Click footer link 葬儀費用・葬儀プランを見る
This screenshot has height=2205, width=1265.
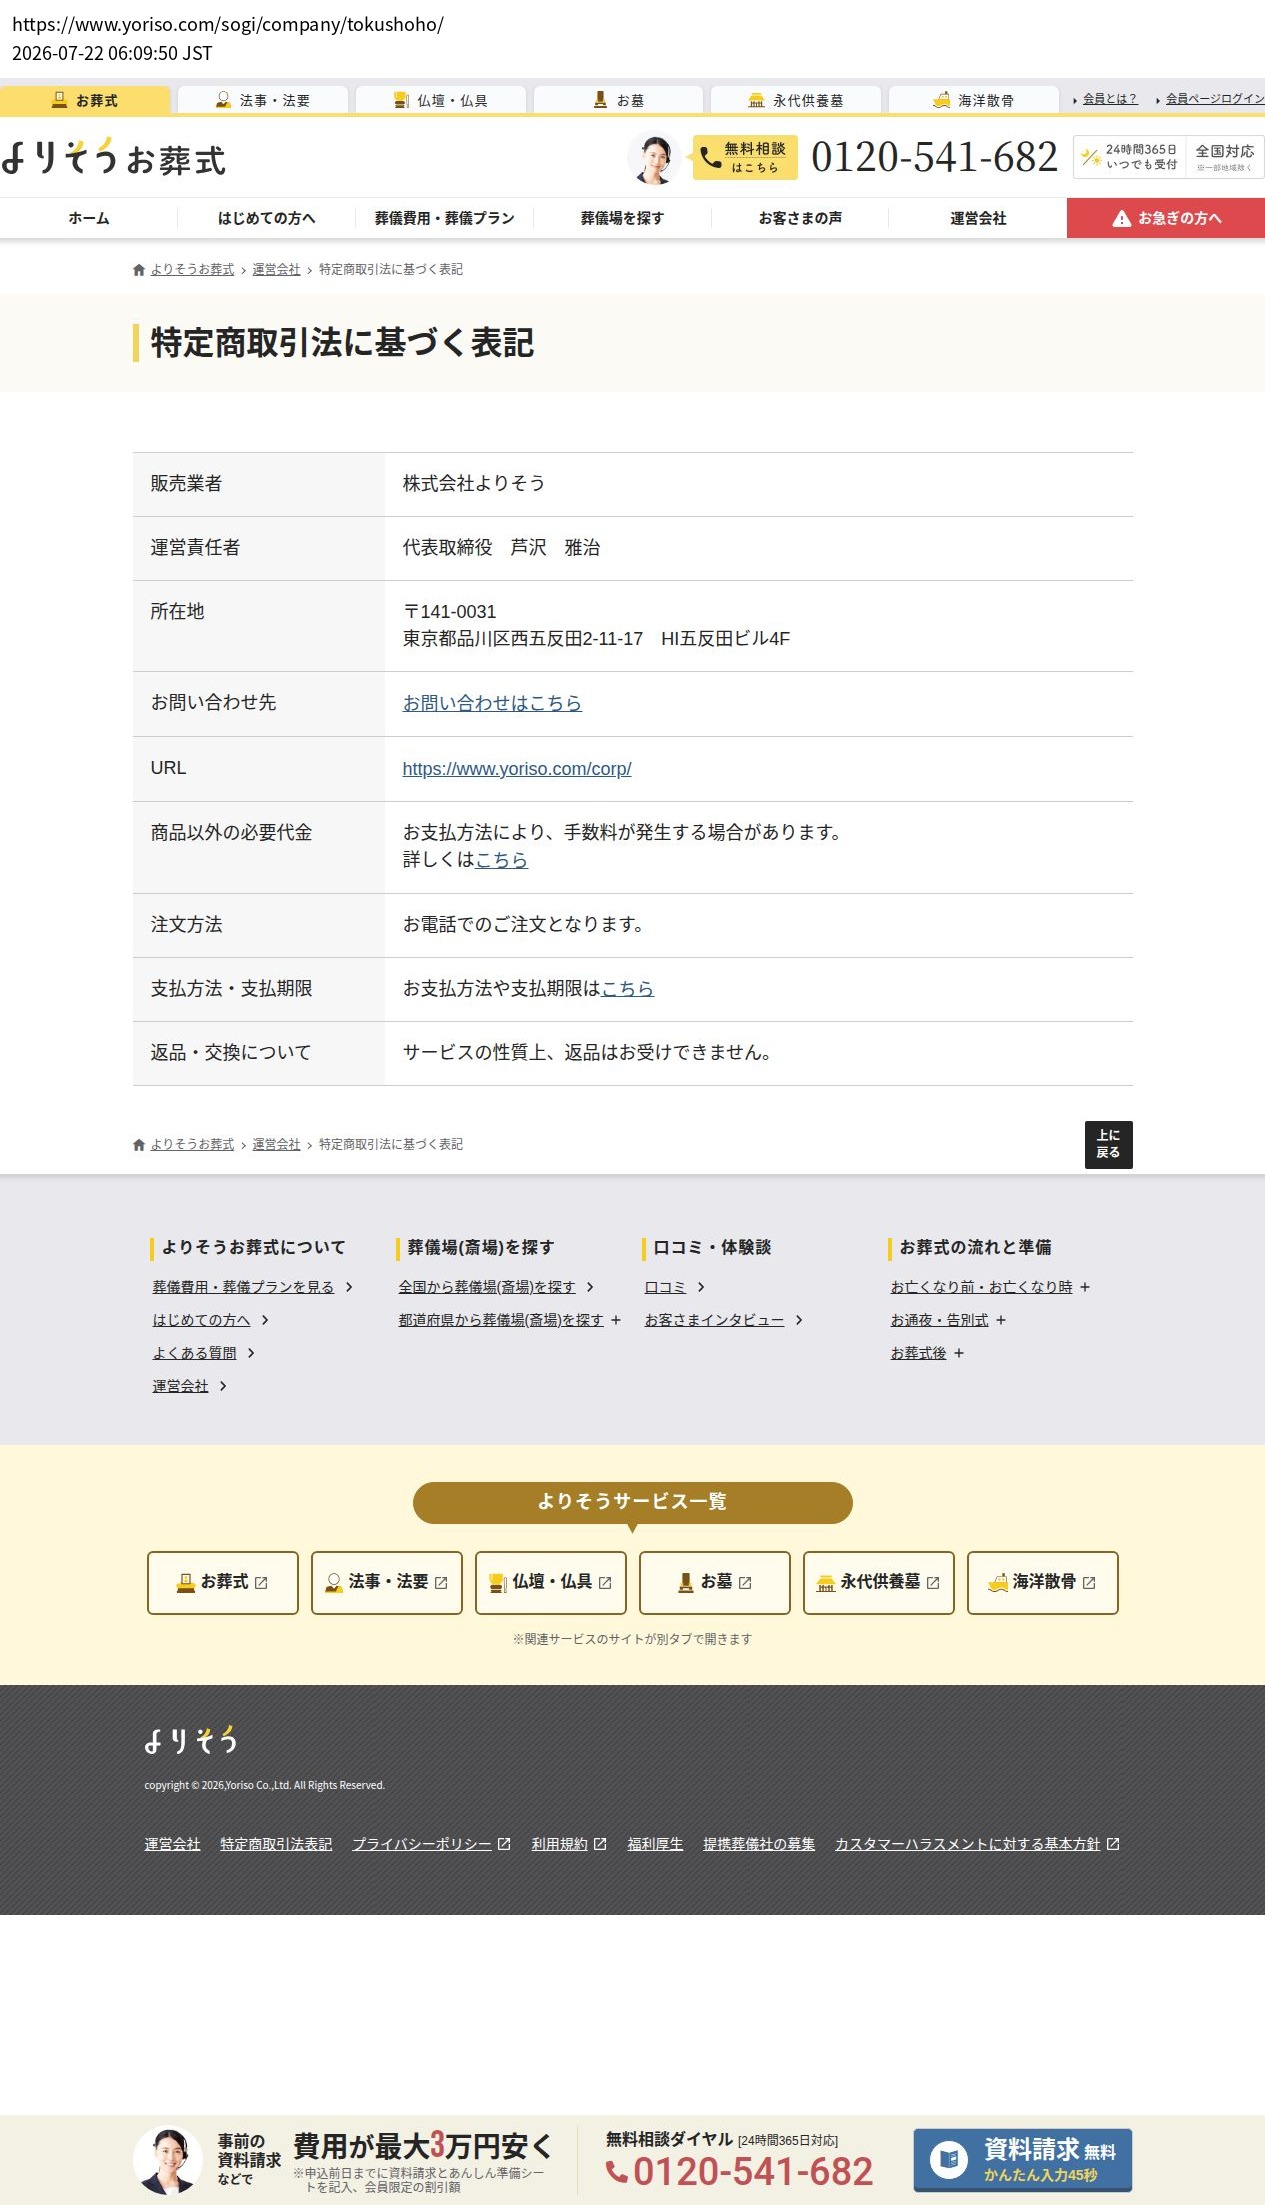(243, 1287)
